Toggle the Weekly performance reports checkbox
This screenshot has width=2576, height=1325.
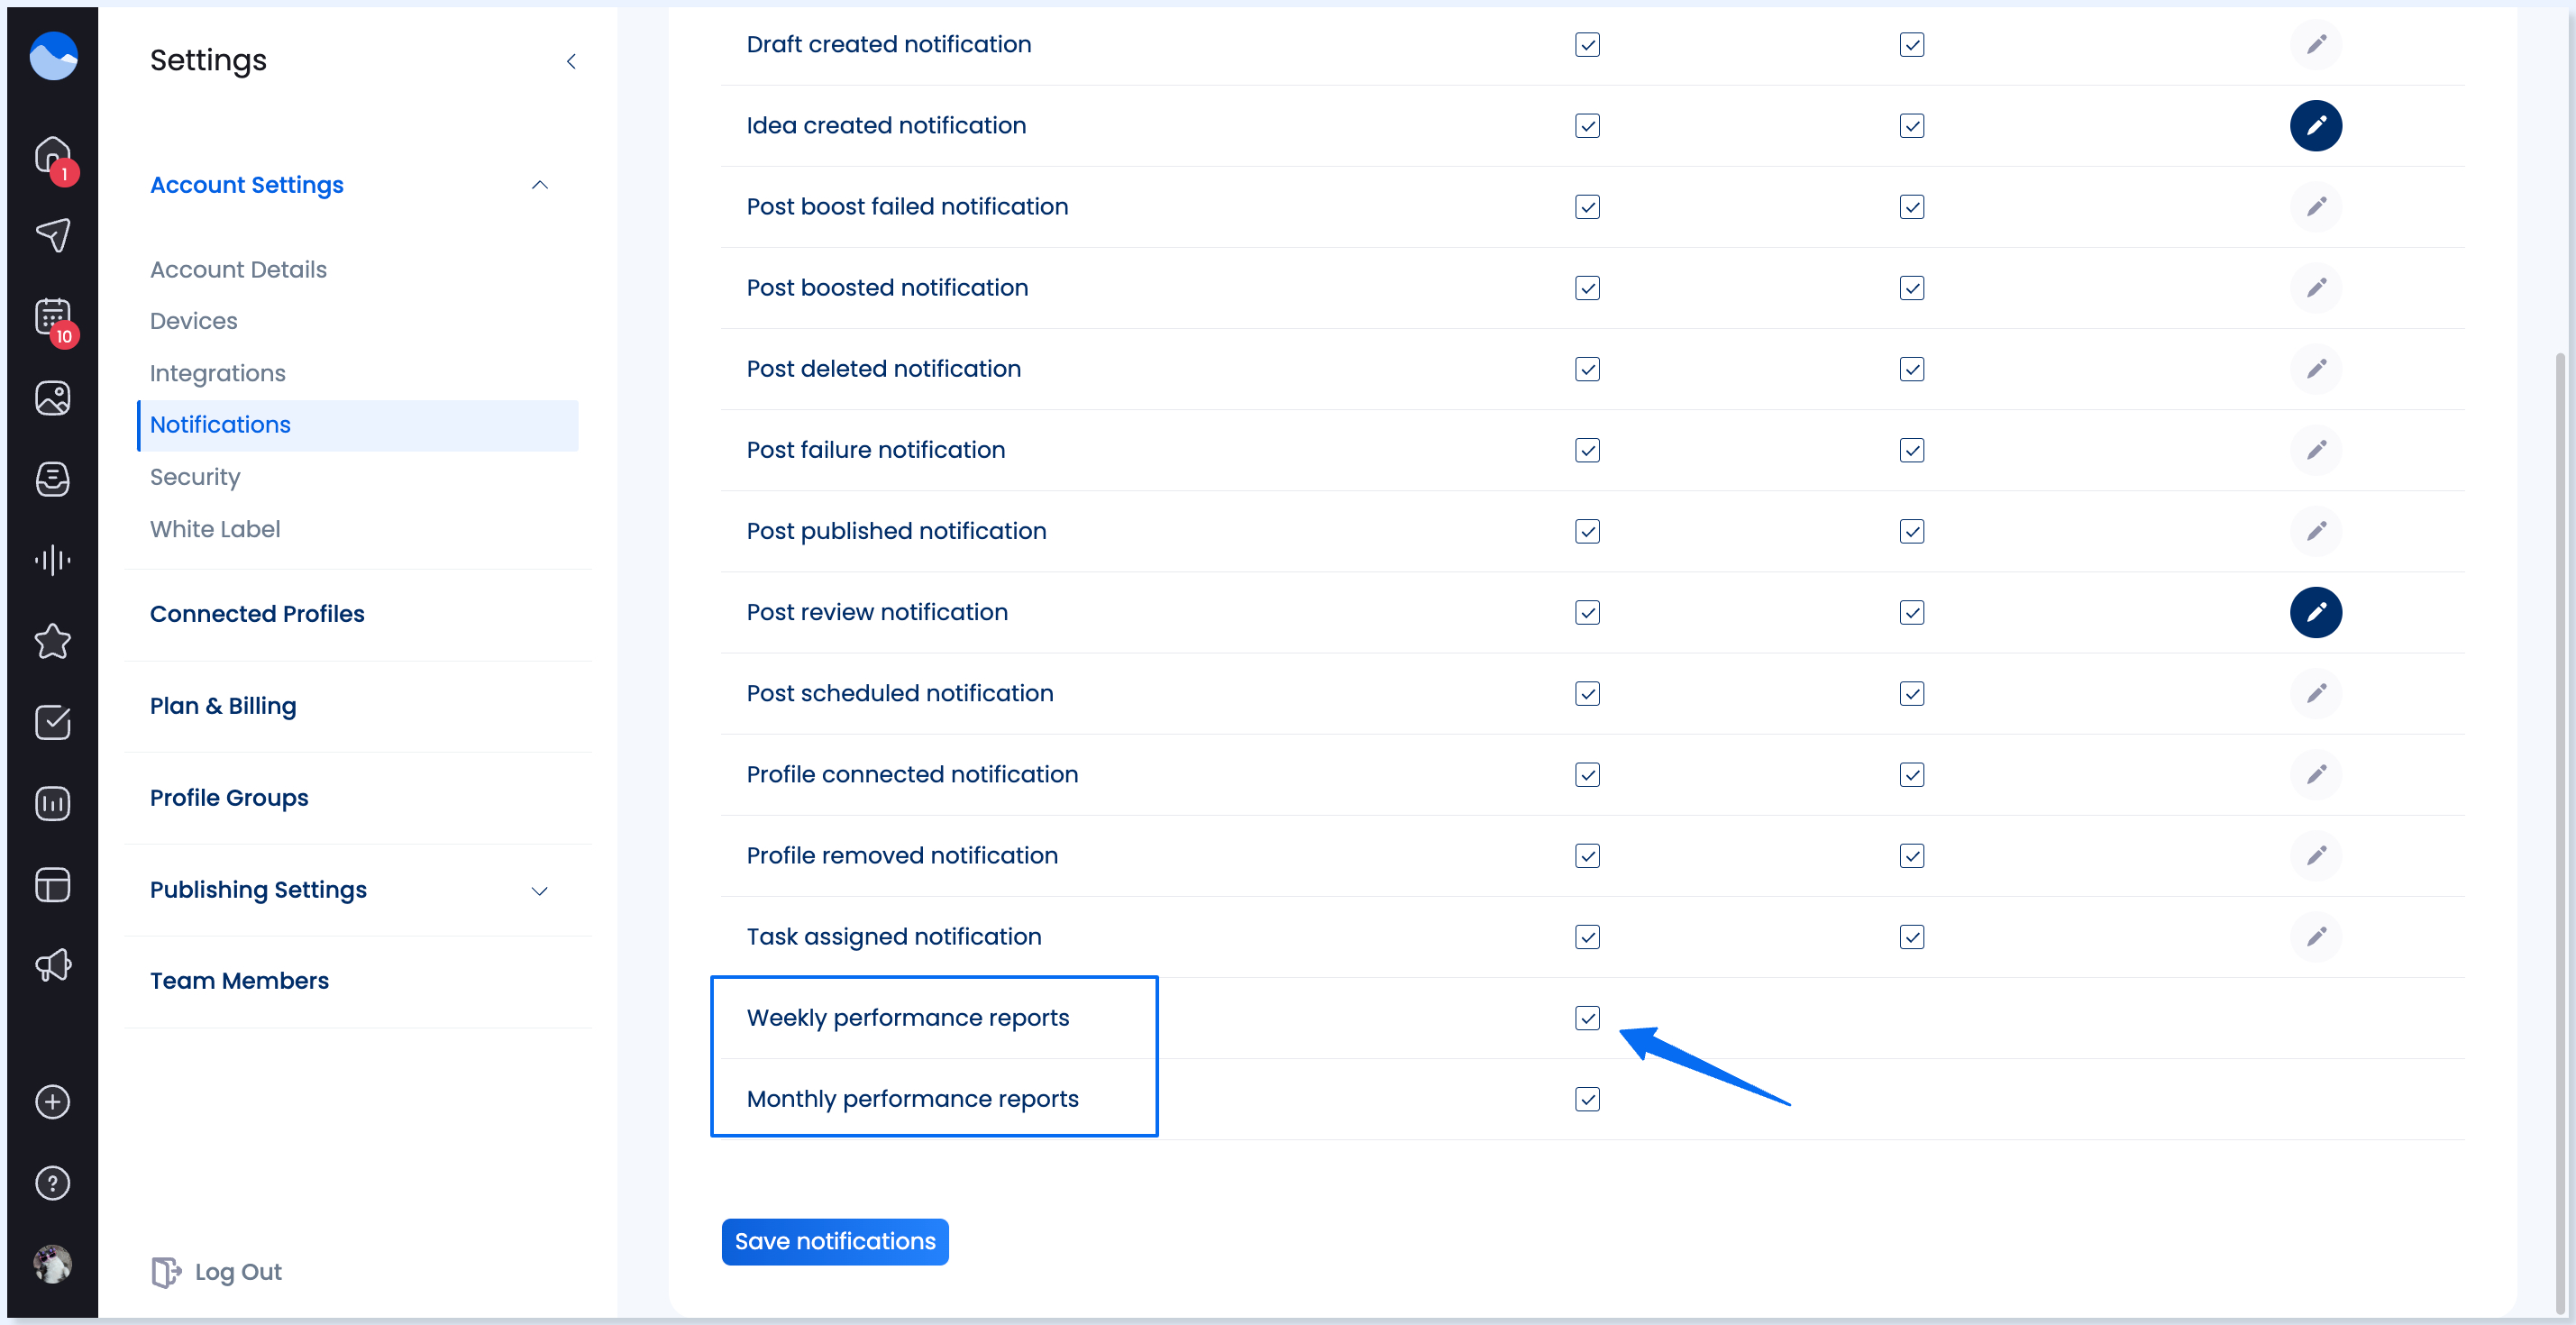click(x=1587, y=1018)
